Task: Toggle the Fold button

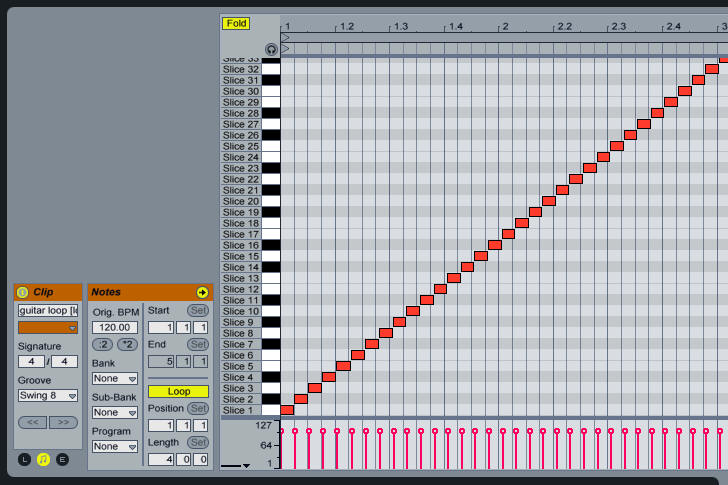Action: click(236, 24)
